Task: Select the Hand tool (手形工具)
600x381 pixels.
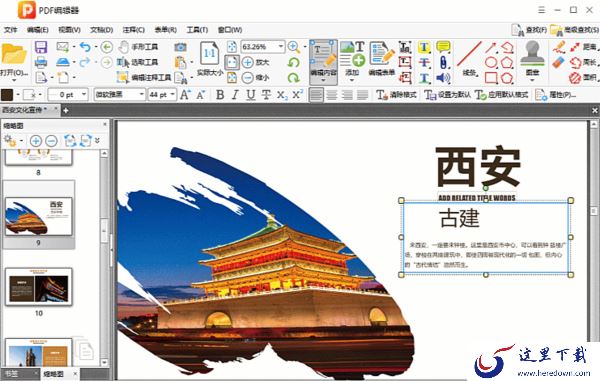Action: (x=138, y=47)
